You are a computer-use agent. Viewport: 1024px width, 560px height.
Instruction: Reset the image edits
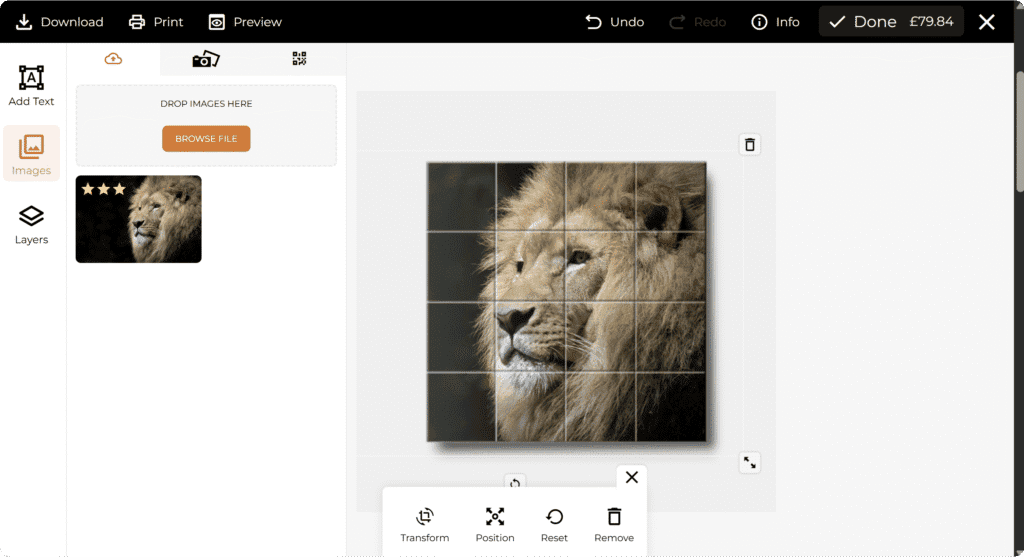(x=554, y=517)
